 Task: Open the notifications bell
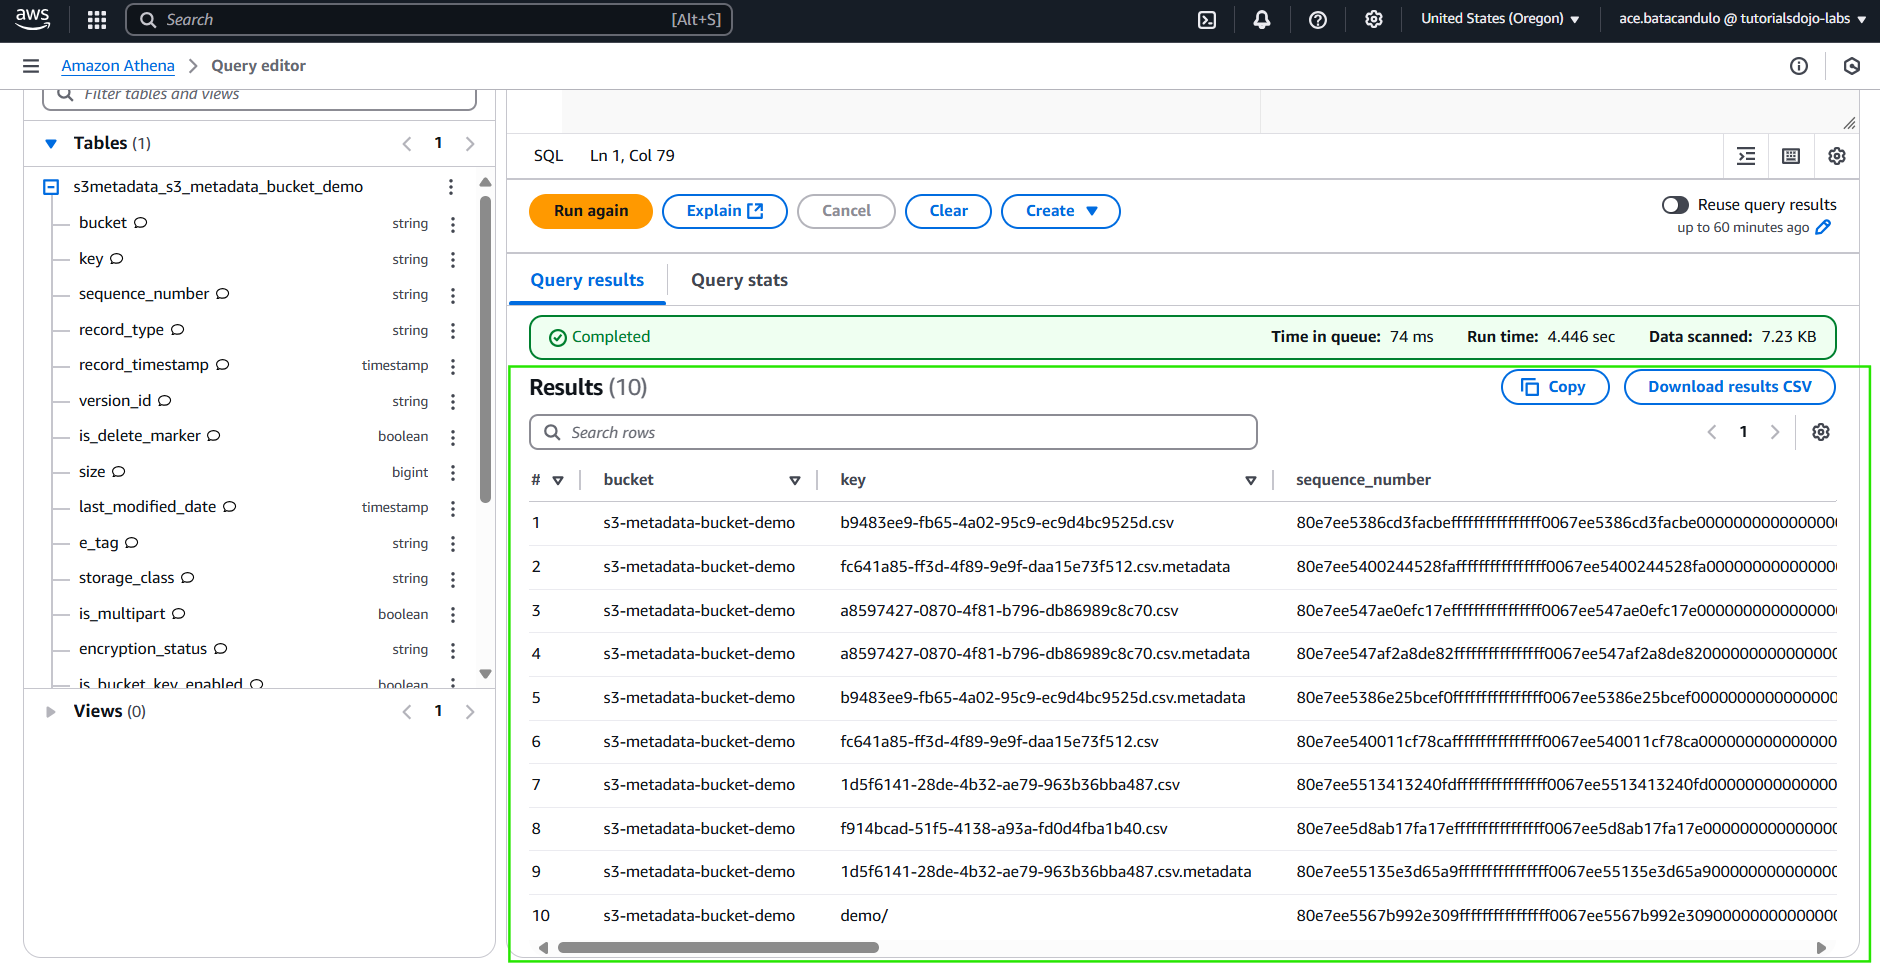1262,20
